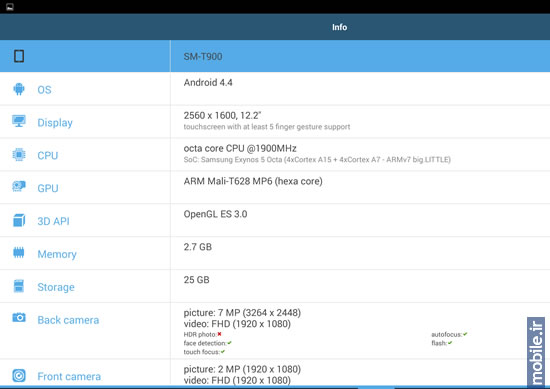Click the Android 4.4 value
550x389 pixels.
point(208,82)
